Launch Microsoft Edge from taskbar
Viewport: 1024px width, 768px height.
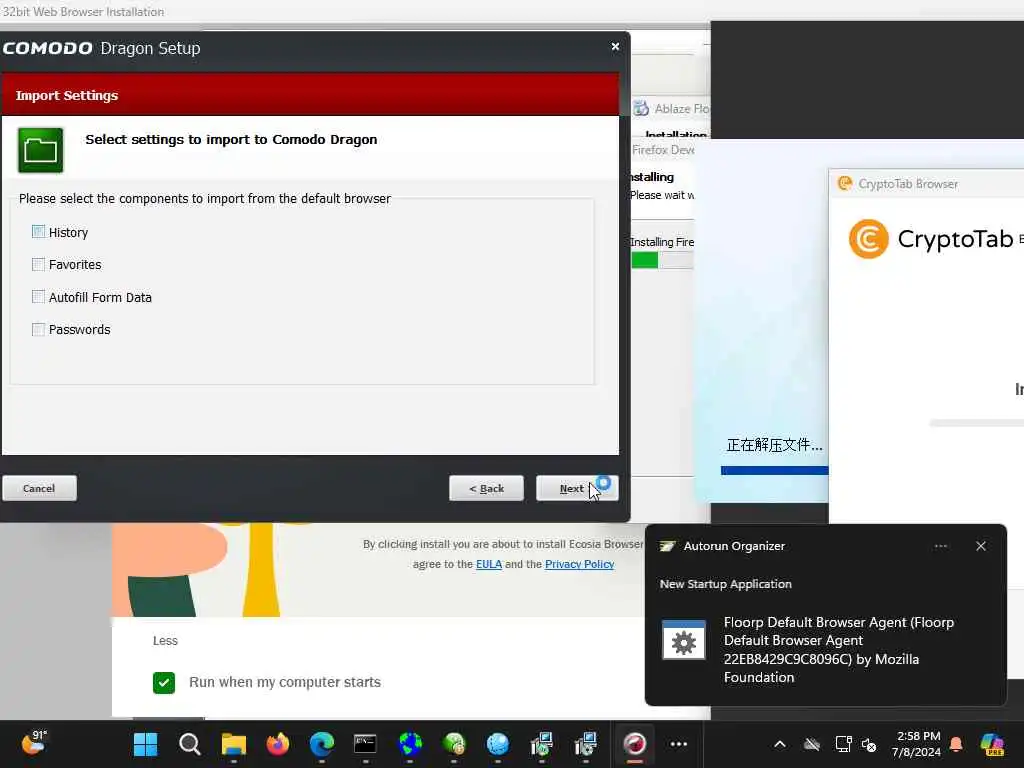[322, 744]
